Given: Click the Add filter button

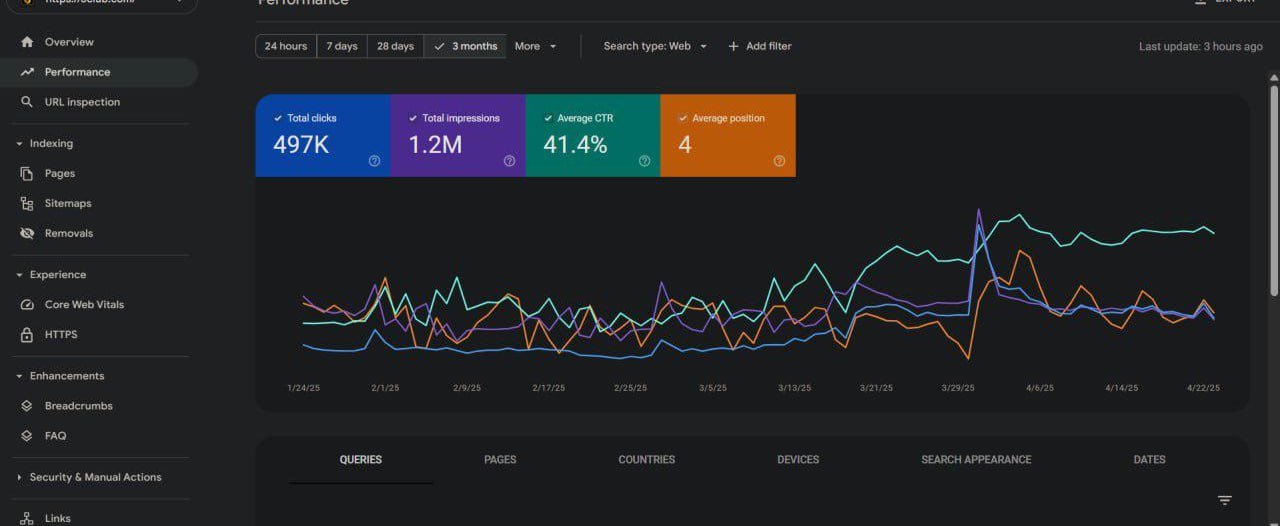Looking at the screenshot, I should click(x=759, y=46).
